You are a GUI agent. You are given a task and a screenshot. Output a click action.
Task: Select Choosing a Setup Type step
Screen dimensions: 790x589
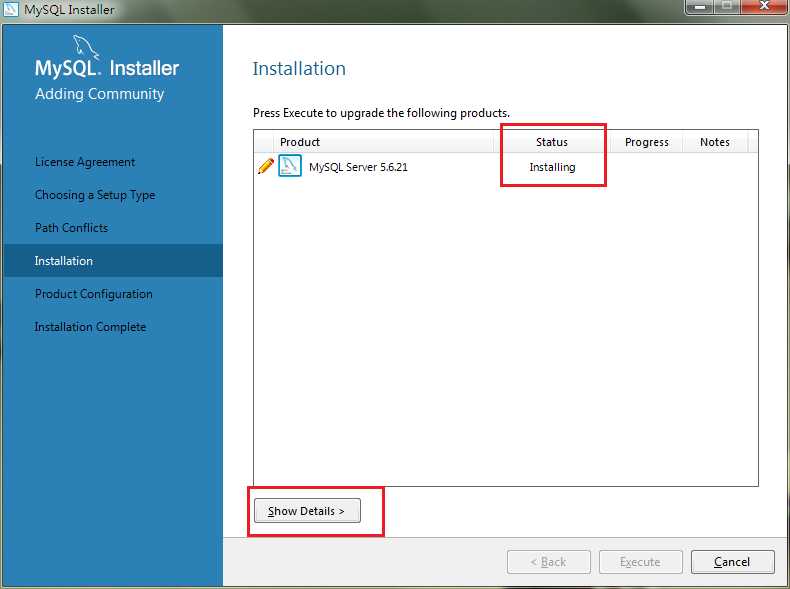tap(95, 195)
